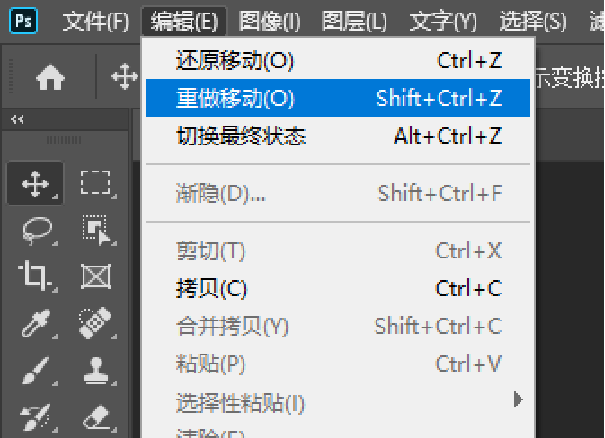Expand the toolbox using double-arrow
Screen dimensions: 605x438
pos(17,119)
